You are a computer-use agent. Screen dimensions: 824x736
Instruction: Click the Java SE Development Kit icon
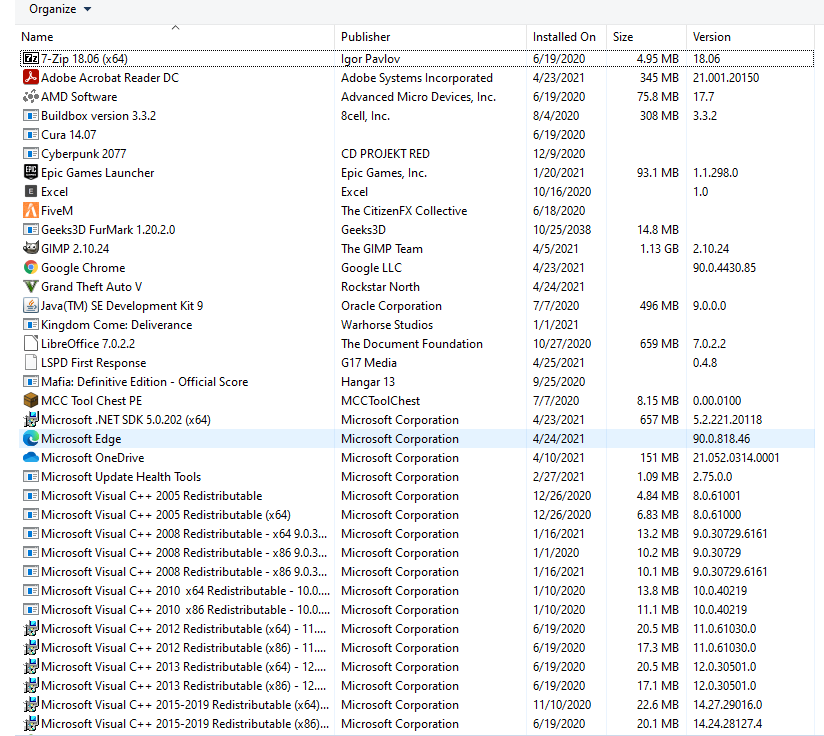coord(31,305)
